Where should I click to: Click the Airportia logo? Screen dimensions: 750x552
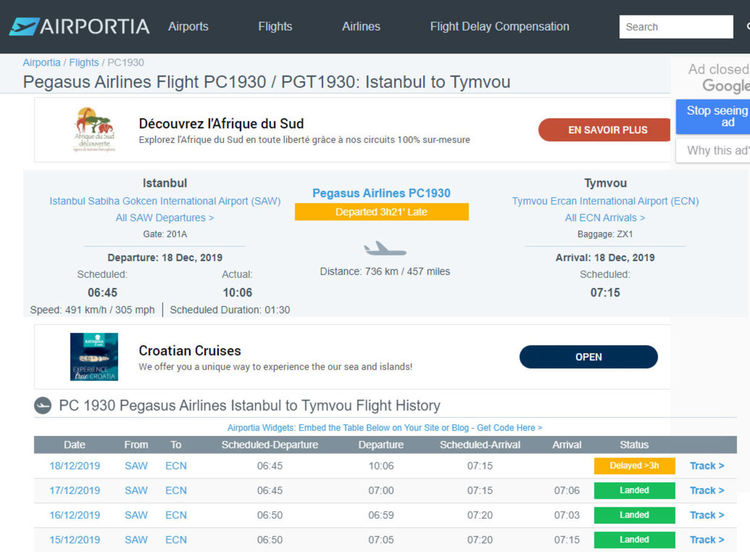point(79,26)
